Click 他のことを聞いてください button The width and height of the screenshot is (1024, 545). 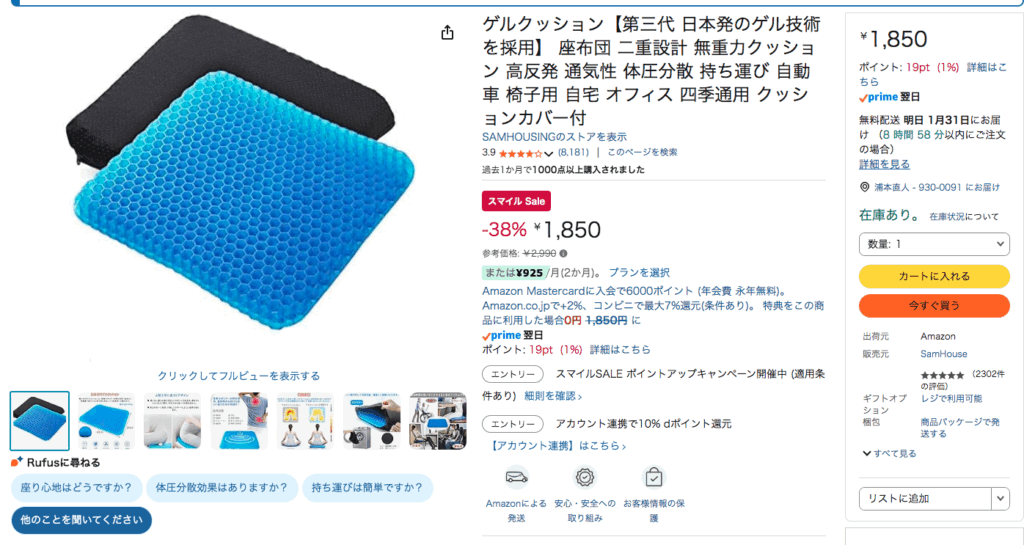pyautogui.click(x=82, y=520)
